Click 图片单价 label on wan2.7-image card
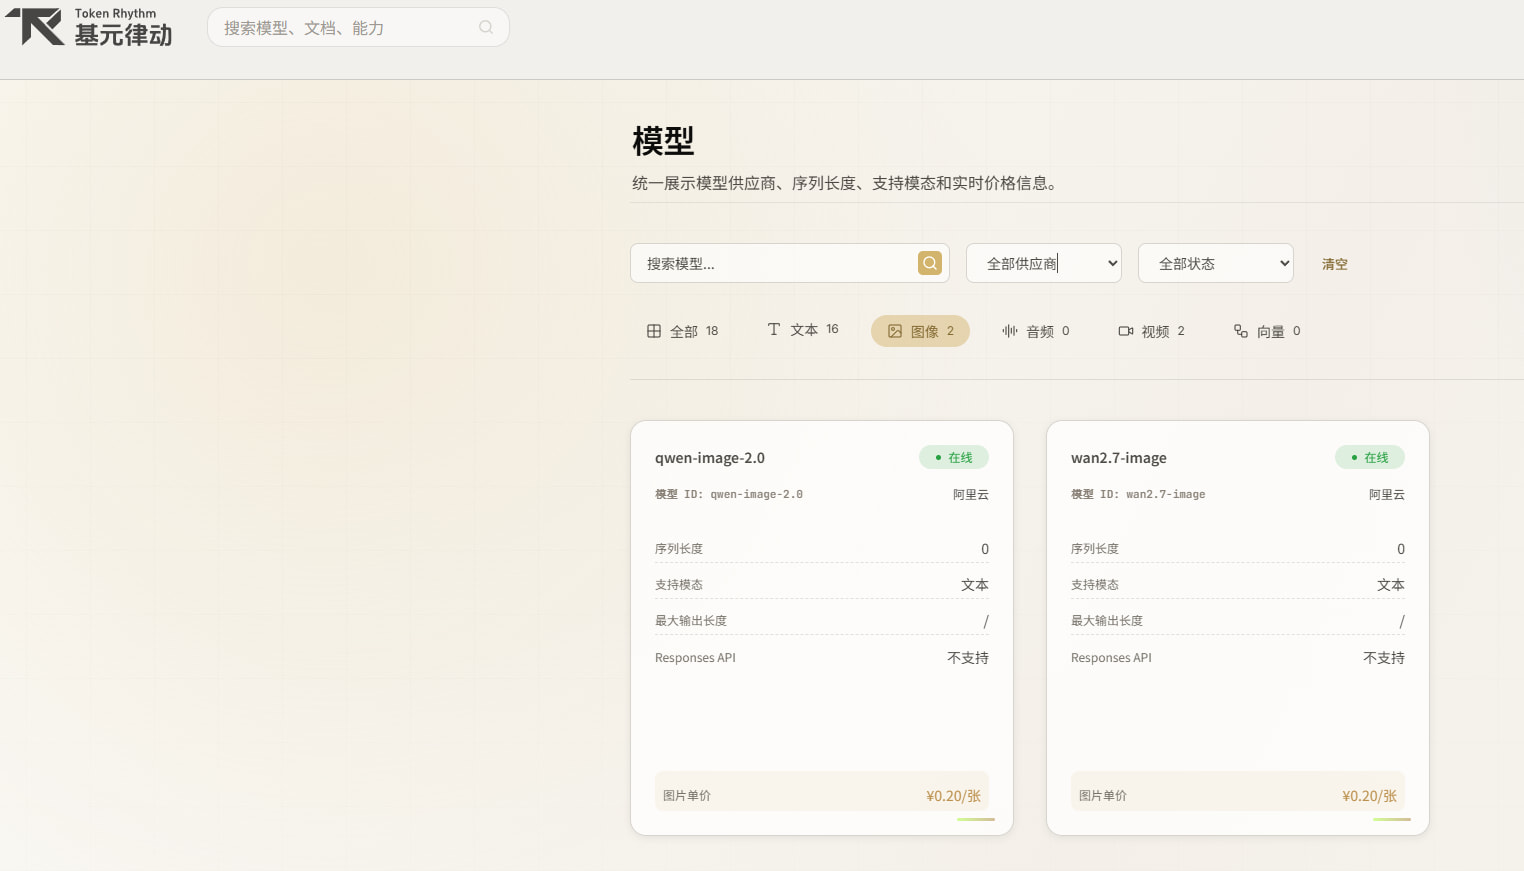Screen dimensions: 1524x871 [1103, 796]
